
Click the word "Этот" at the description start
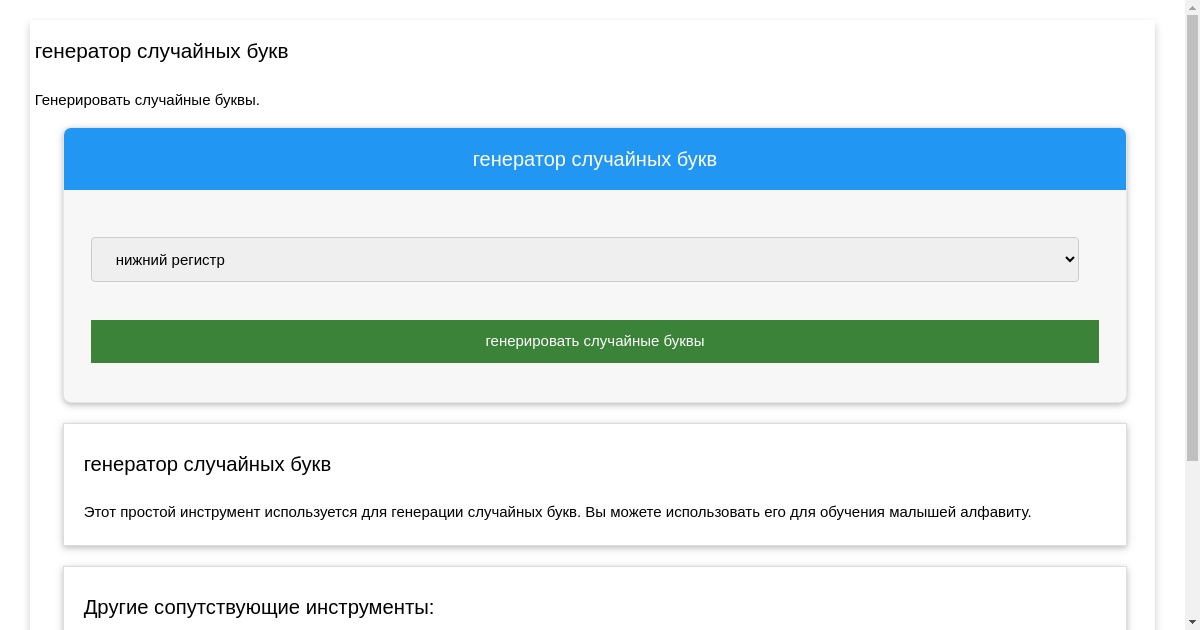pyautogui.click(x=100, y=512)
